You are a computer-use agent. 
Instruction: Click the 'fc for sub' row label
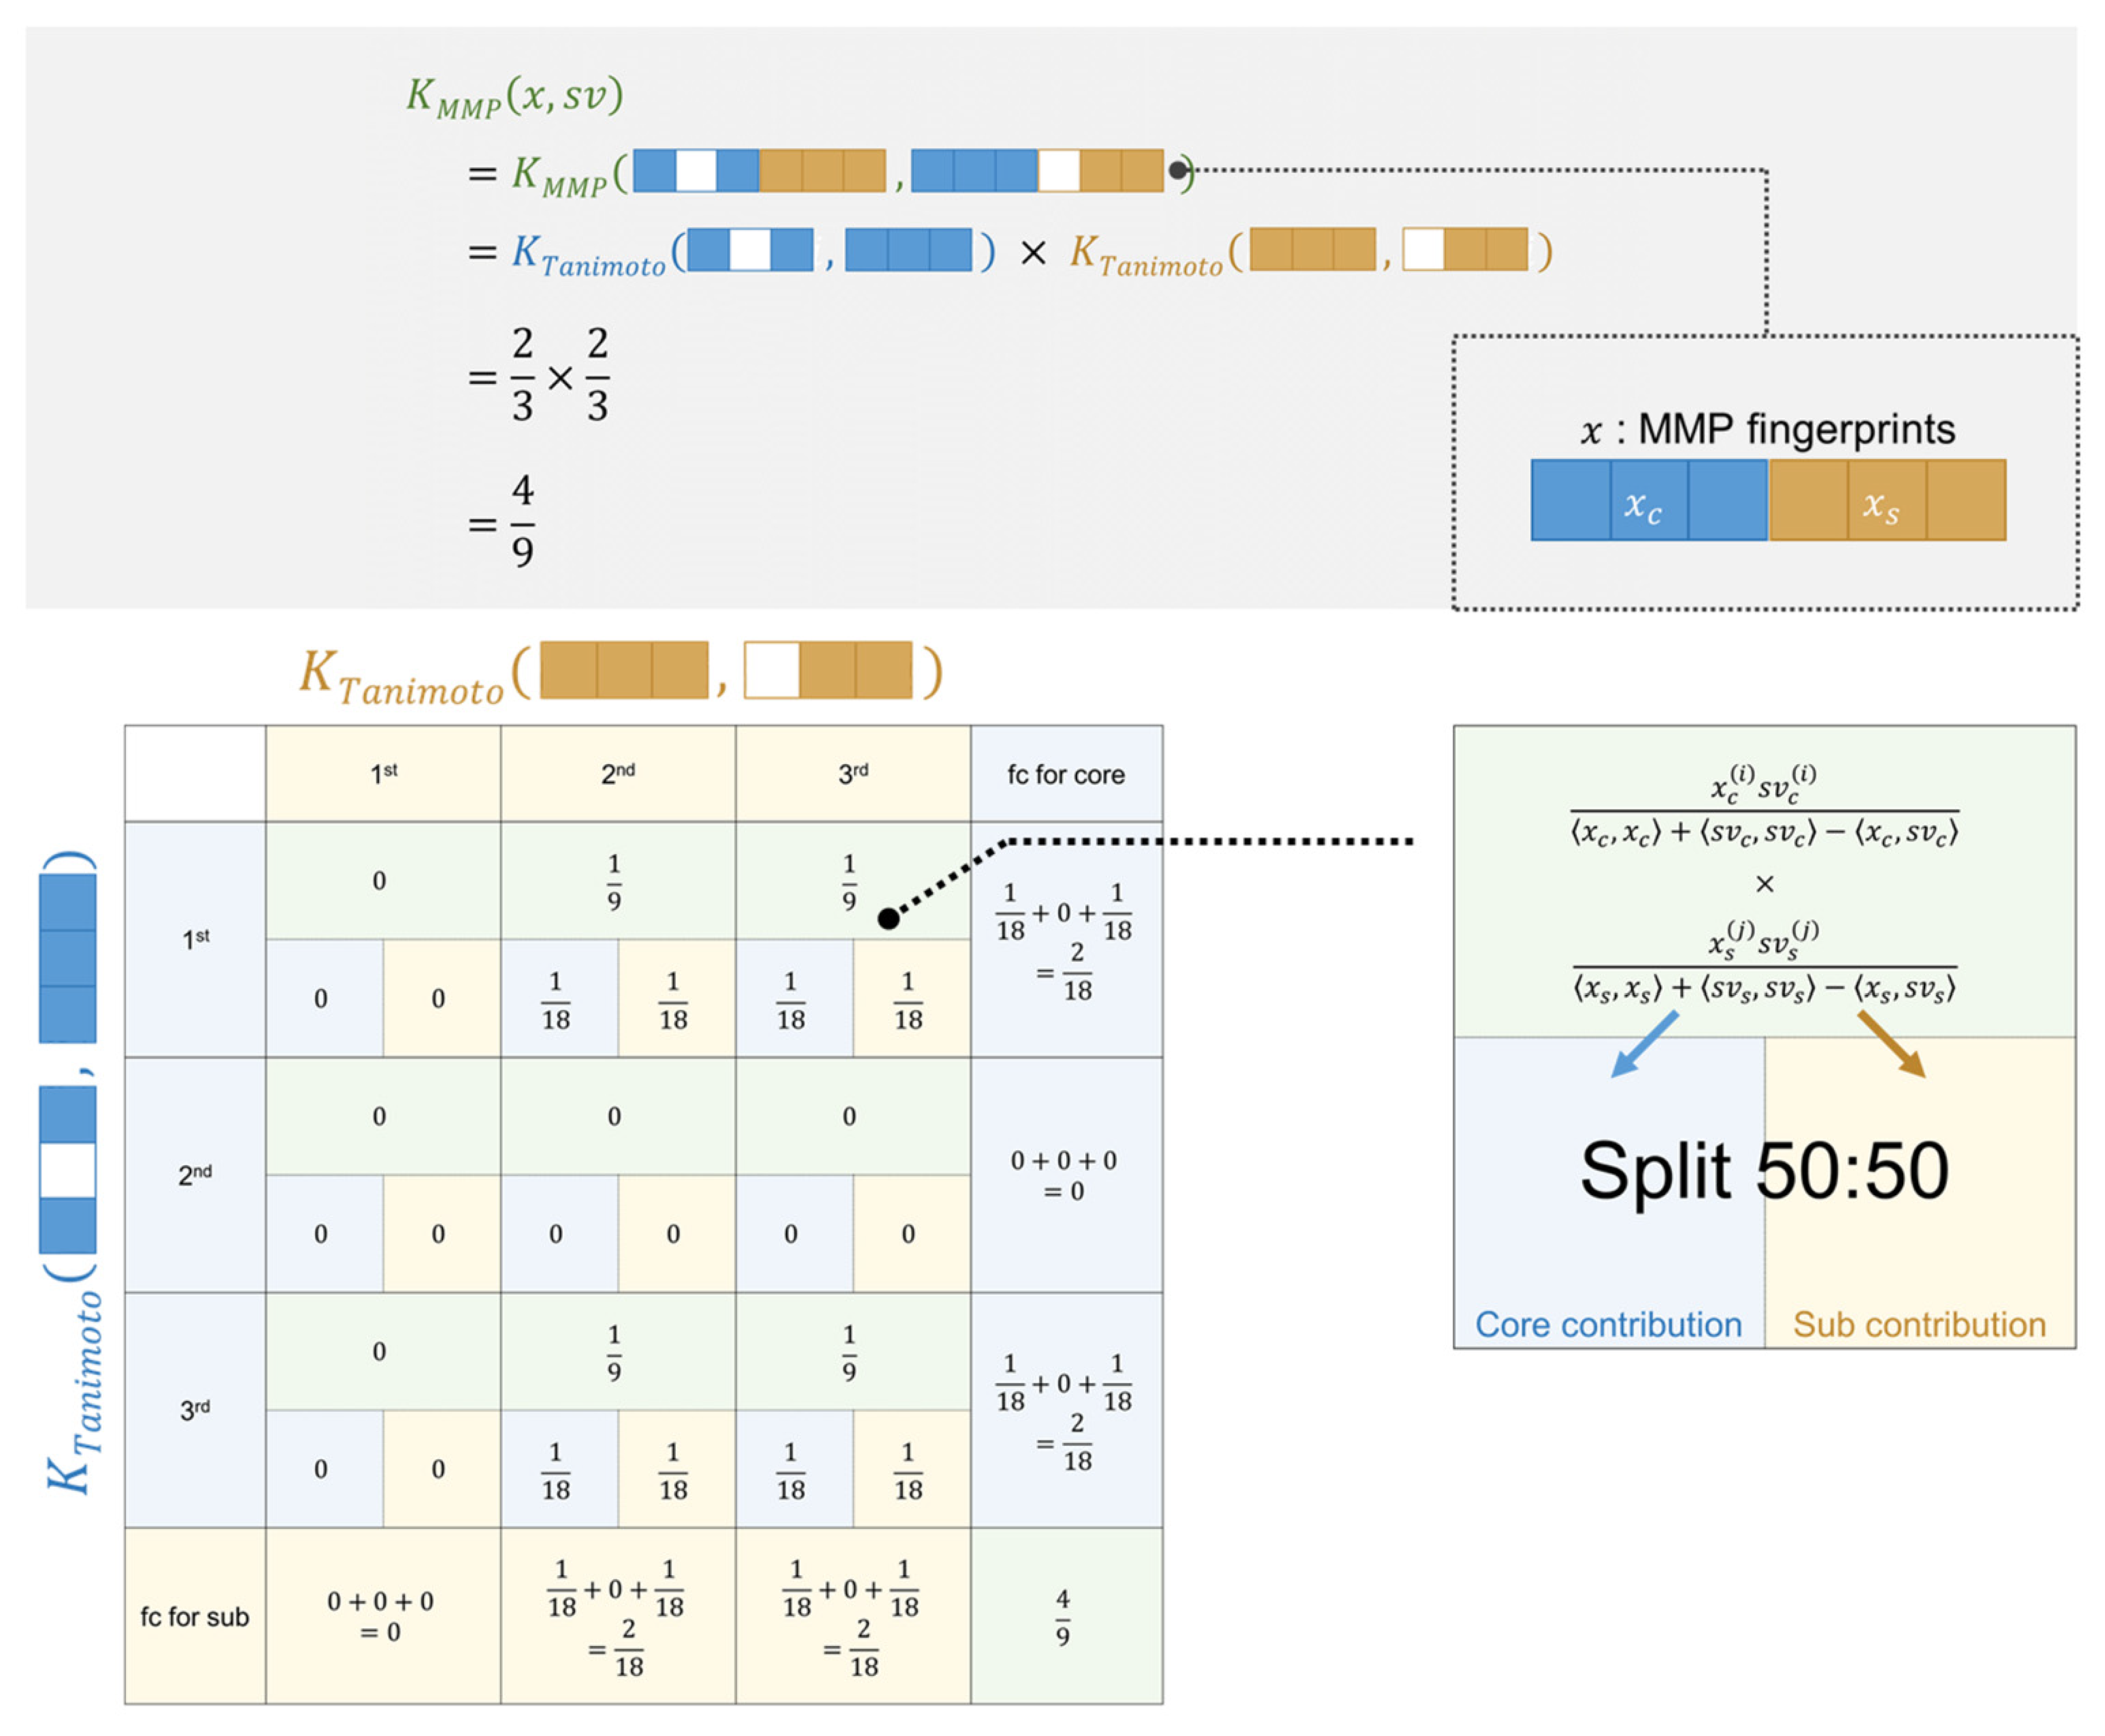[x=194, y=1617]
